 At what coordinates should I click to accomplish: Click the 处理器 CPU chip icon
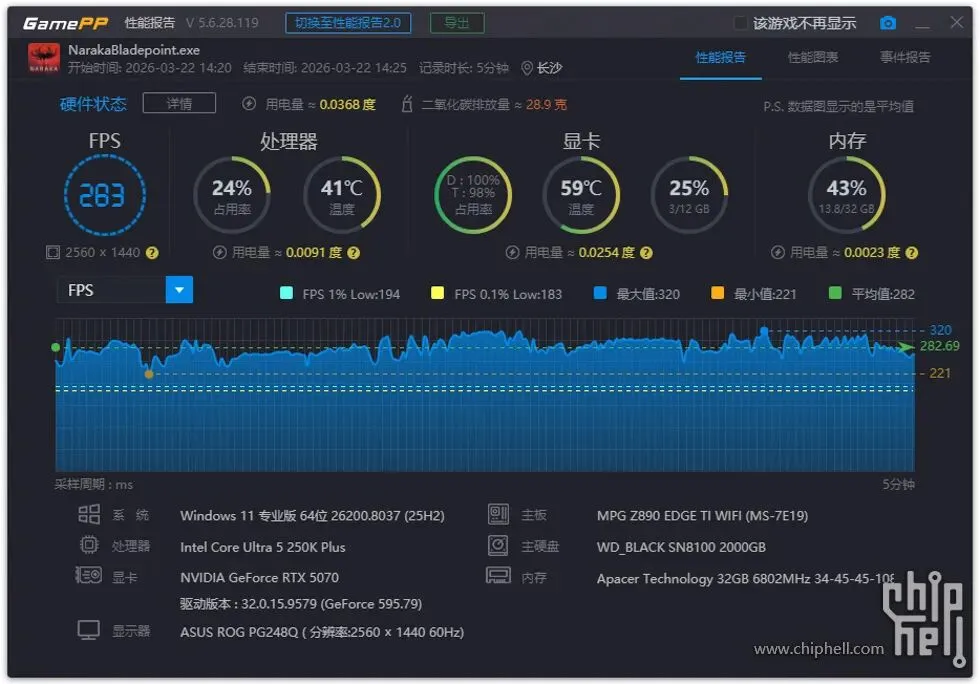click(x=89, y=545)
